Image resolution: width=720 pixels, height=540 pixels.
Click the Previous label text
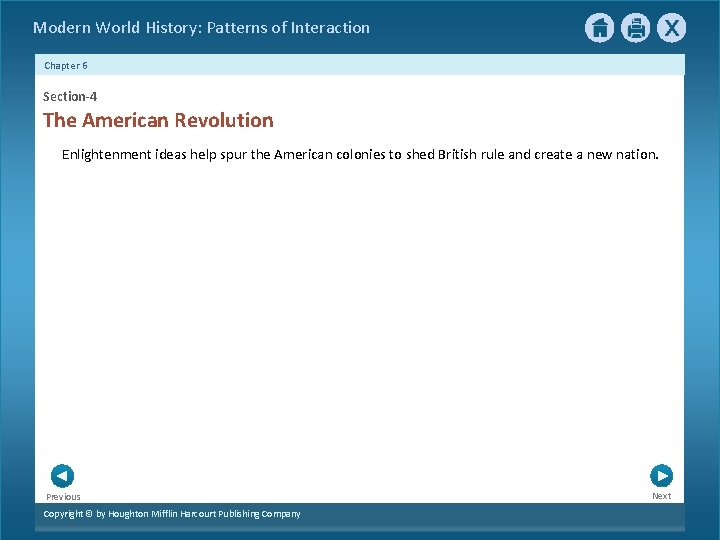pos(63,497)
